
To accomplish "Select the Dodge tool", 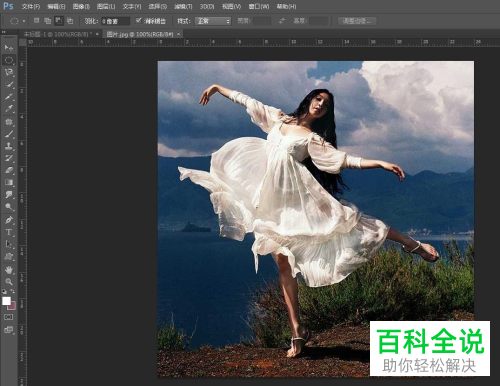I will pos(9,207).
